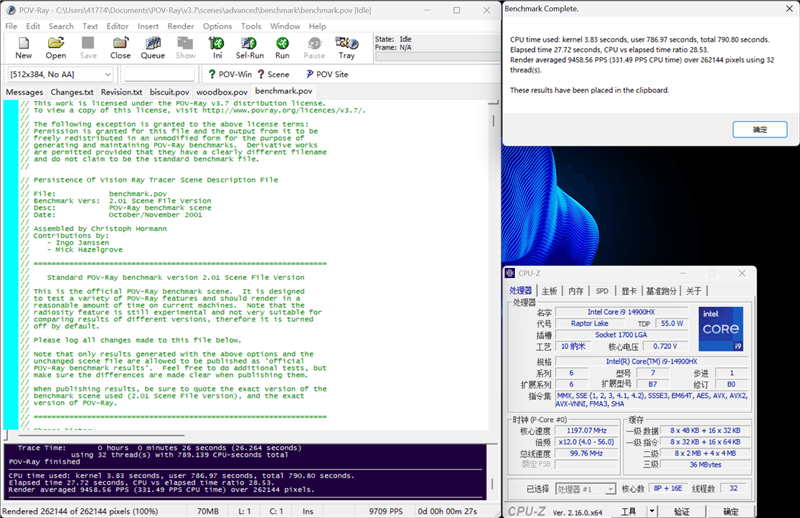Image resolution: width=800 pixels, height=518 pixels.
Task: Open the Render menu
Action: click(181, 26)
